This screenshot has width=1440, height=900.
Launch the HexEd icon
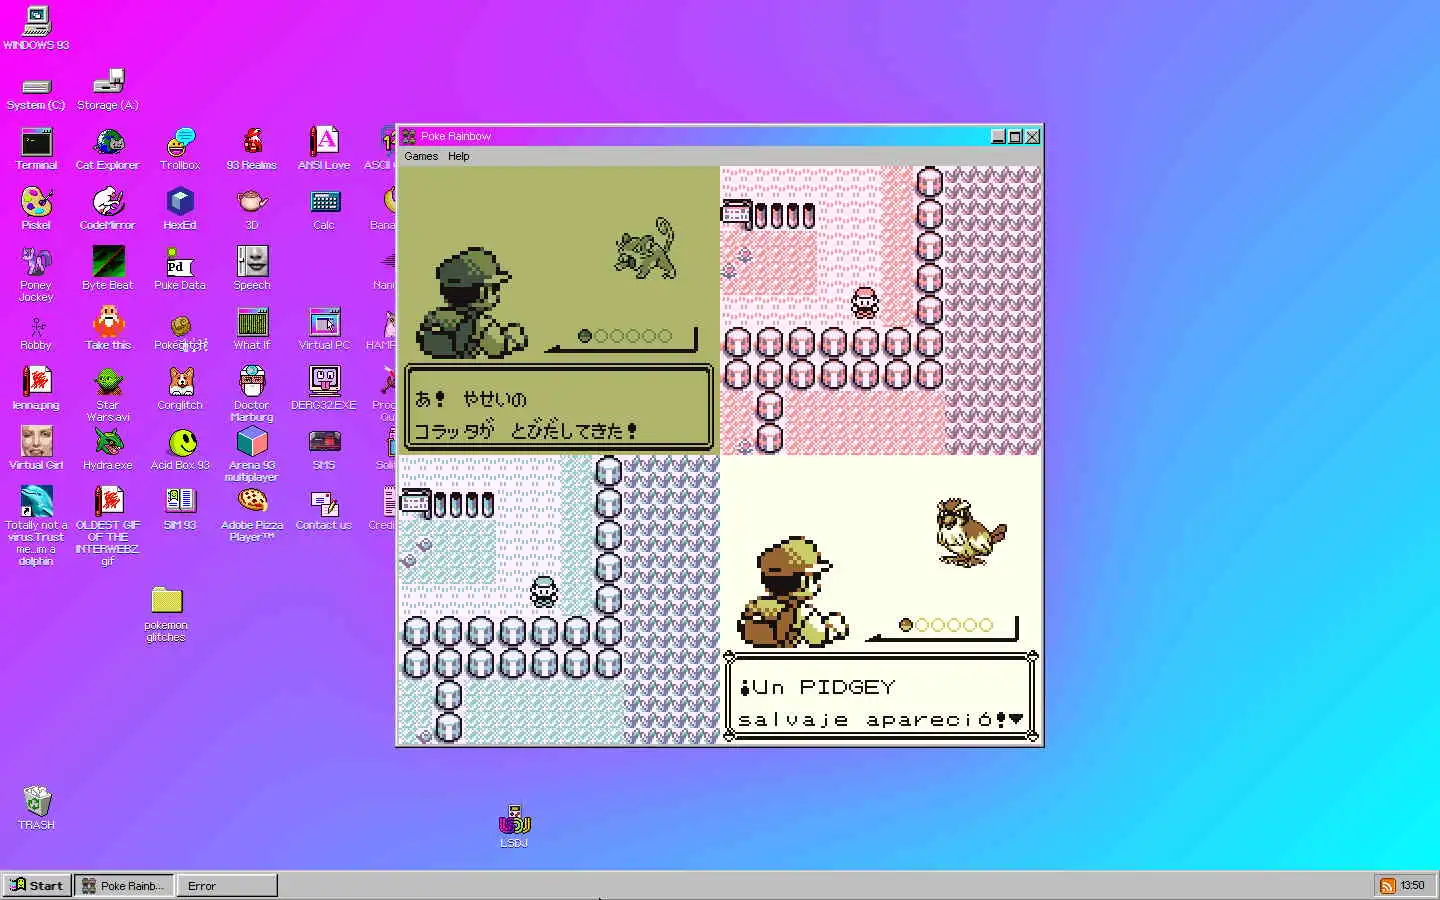pyautogui.click(x=180, y=210)
